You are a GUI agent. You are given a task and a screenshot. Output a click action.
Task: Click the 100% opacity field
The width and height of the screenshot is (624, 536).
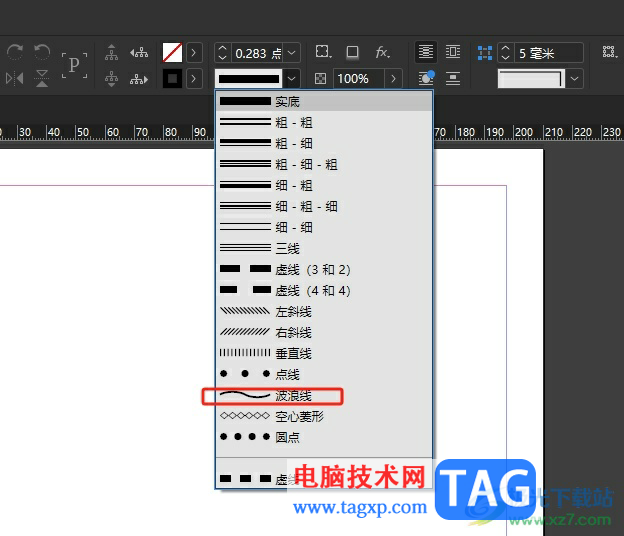click(x=359, y=78)
